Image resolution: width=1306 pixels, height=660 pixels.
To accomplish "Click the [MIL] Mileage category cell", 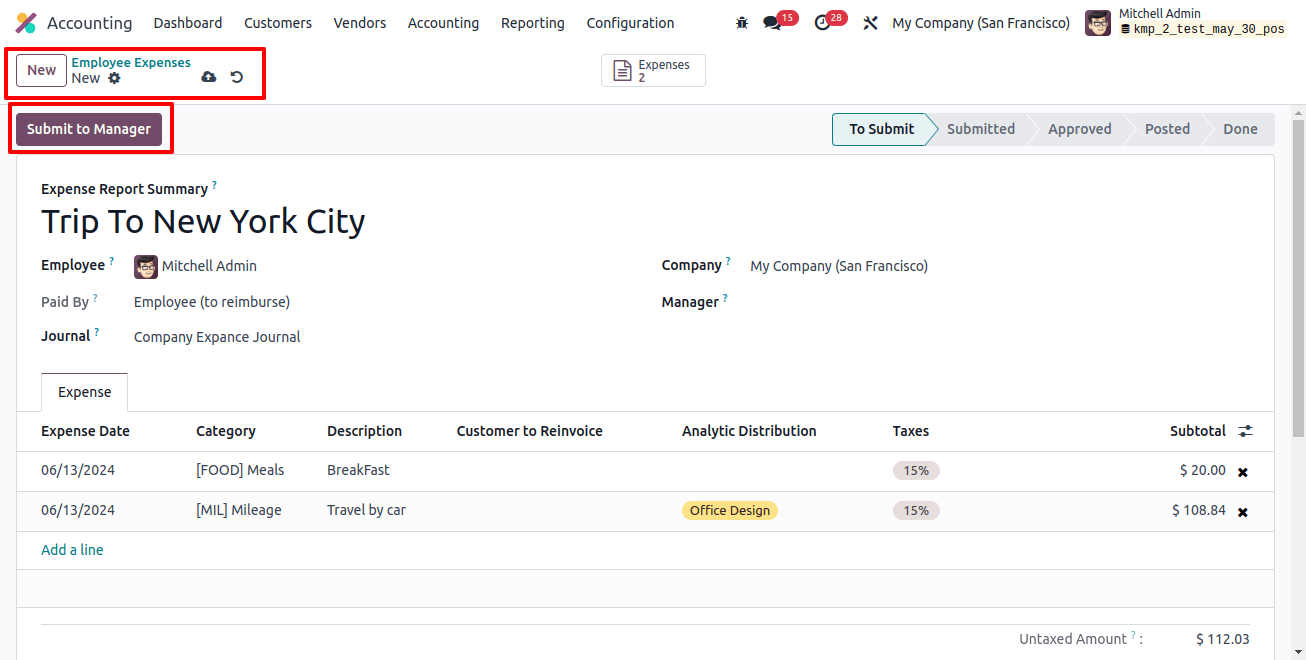I will click(x=239, y=510).
